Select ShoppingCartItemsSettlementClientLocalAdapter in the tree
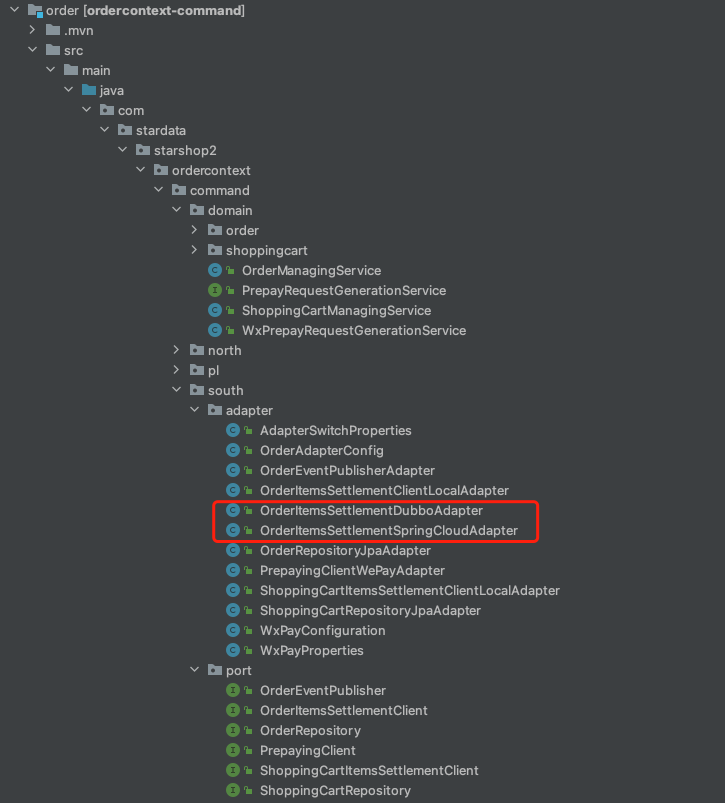 coord(410,590)
